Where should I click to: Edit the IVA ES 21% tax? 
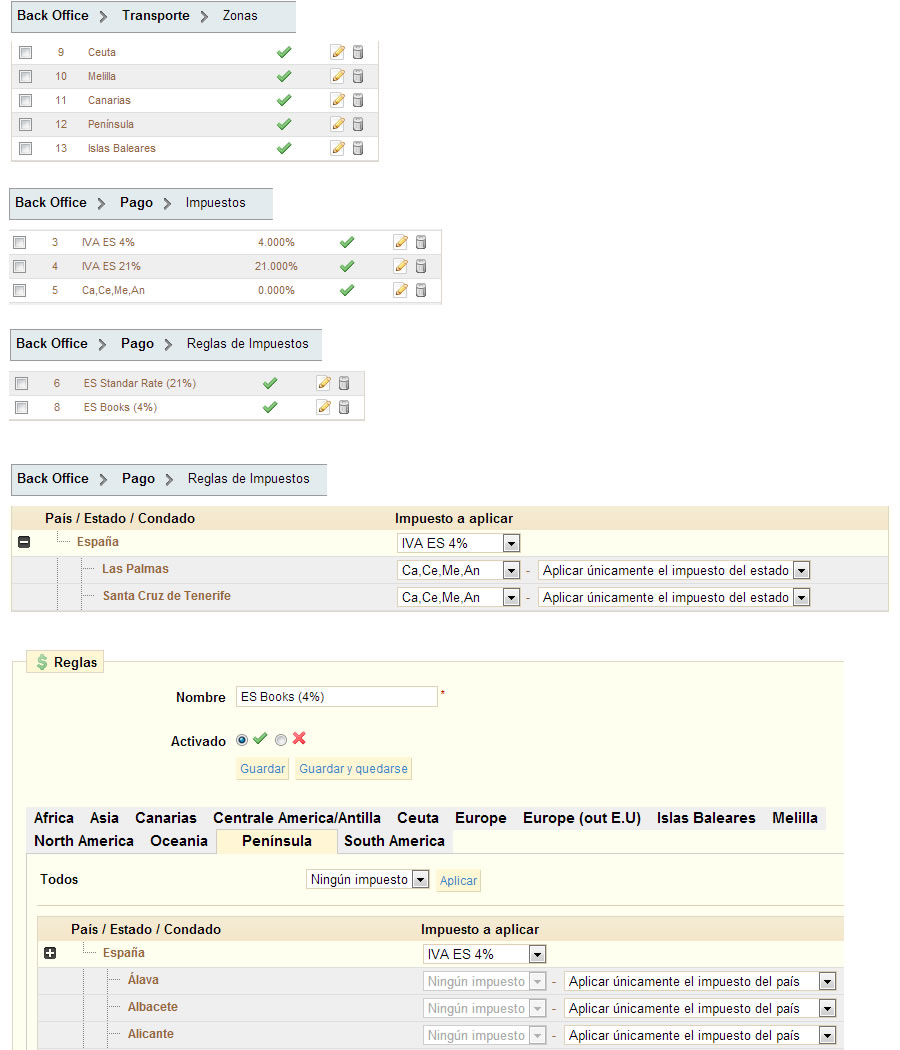pyautogui.click(x=400, y=267)
